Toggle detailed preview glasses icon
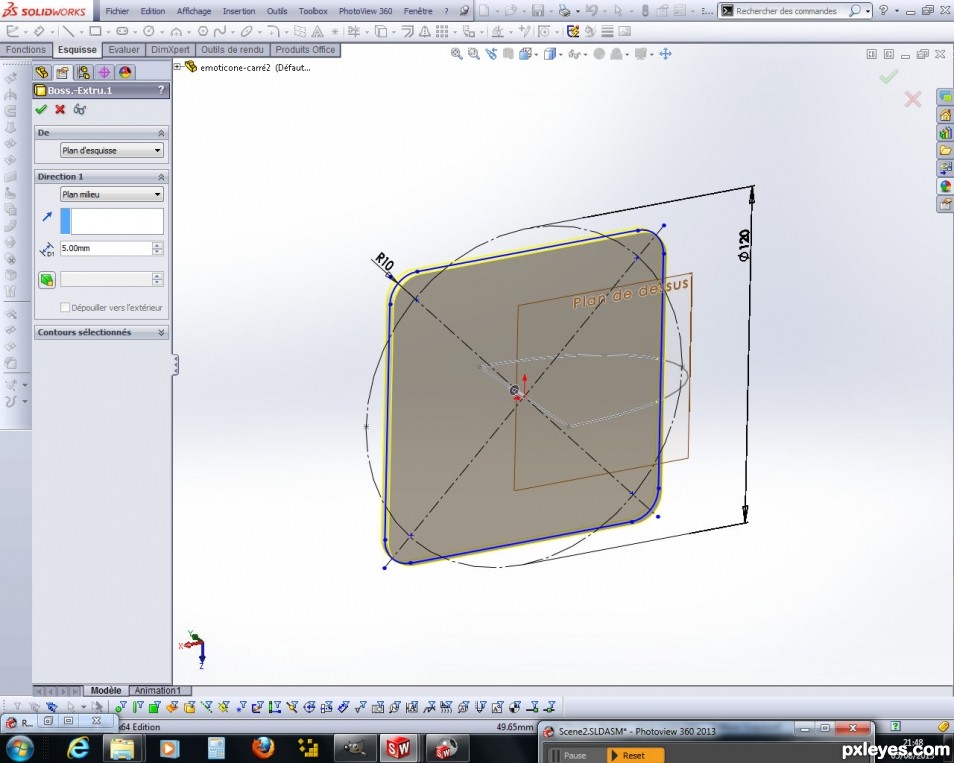 (x=80, y=109)
